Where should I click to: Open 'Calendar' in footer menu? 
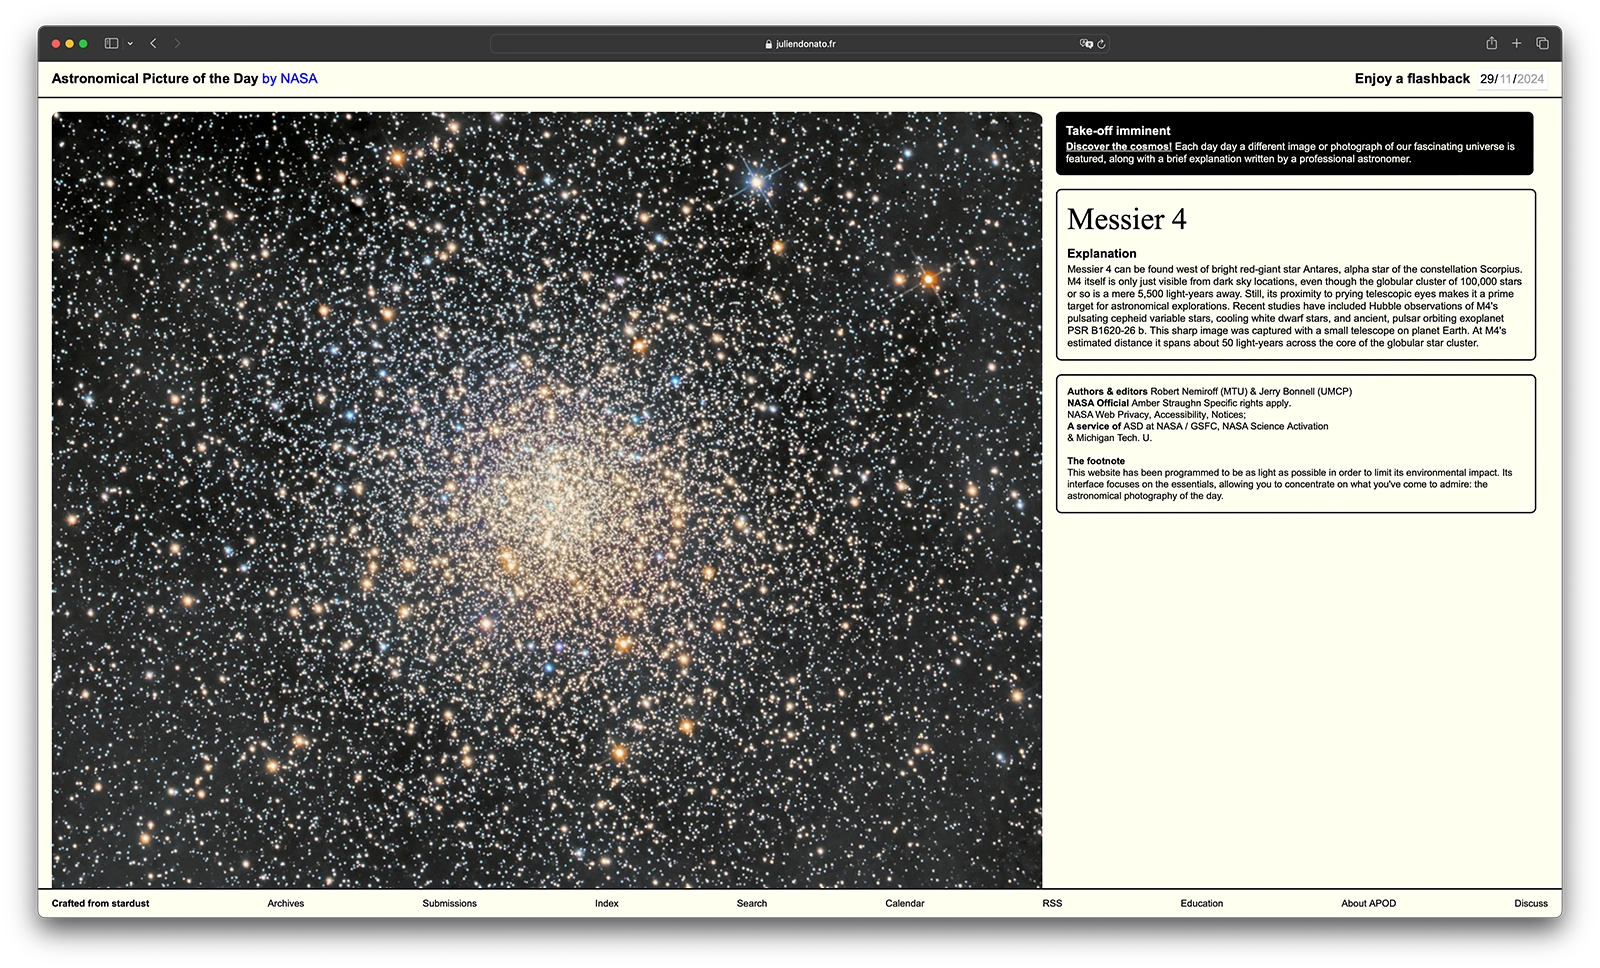click(x=905, y=903)
